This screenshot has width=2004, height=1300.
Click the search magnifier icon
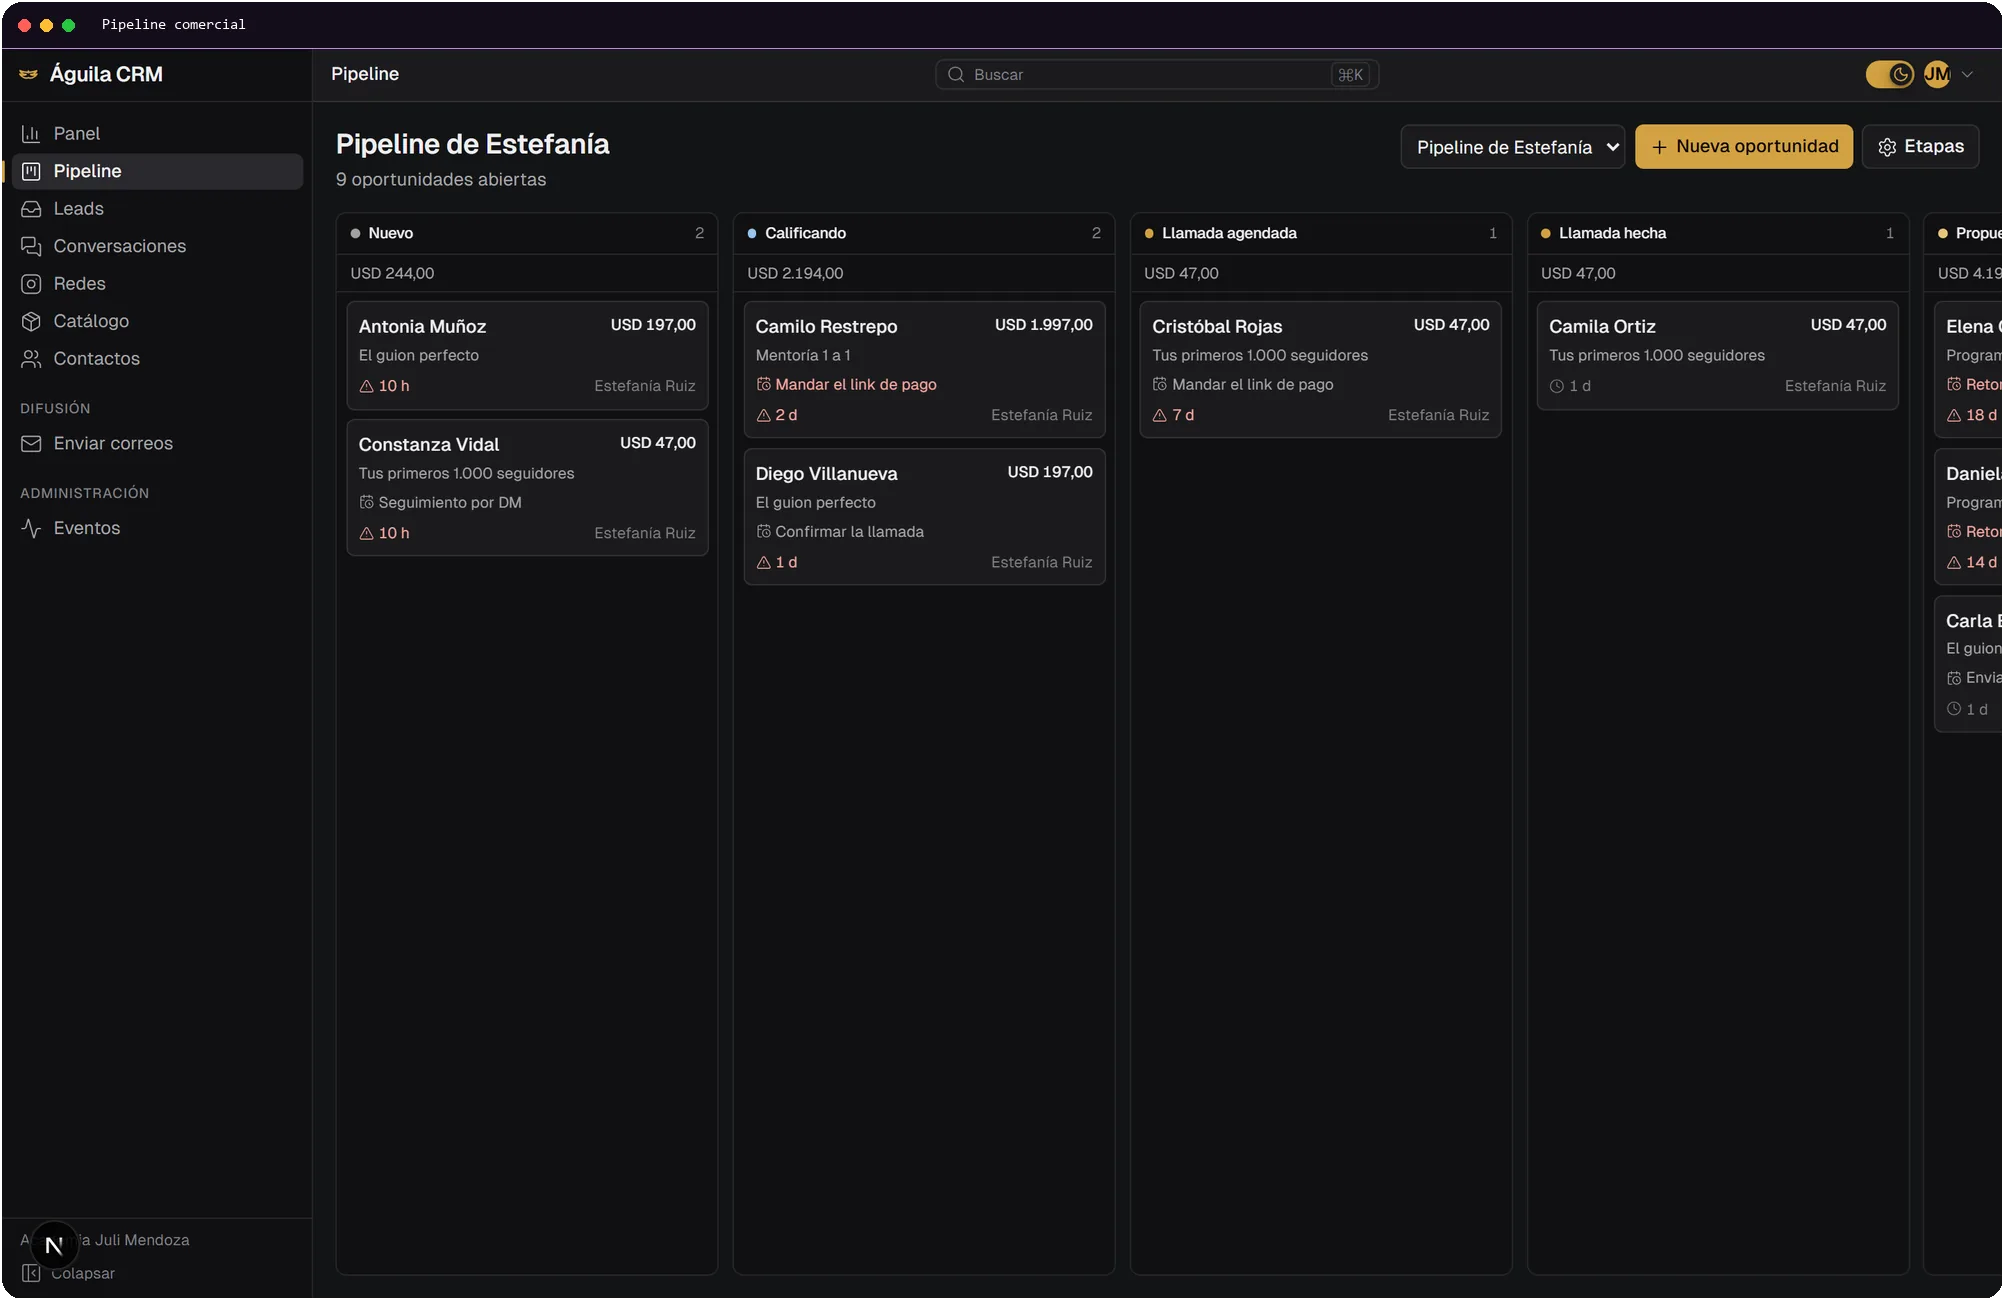[956, 75]
